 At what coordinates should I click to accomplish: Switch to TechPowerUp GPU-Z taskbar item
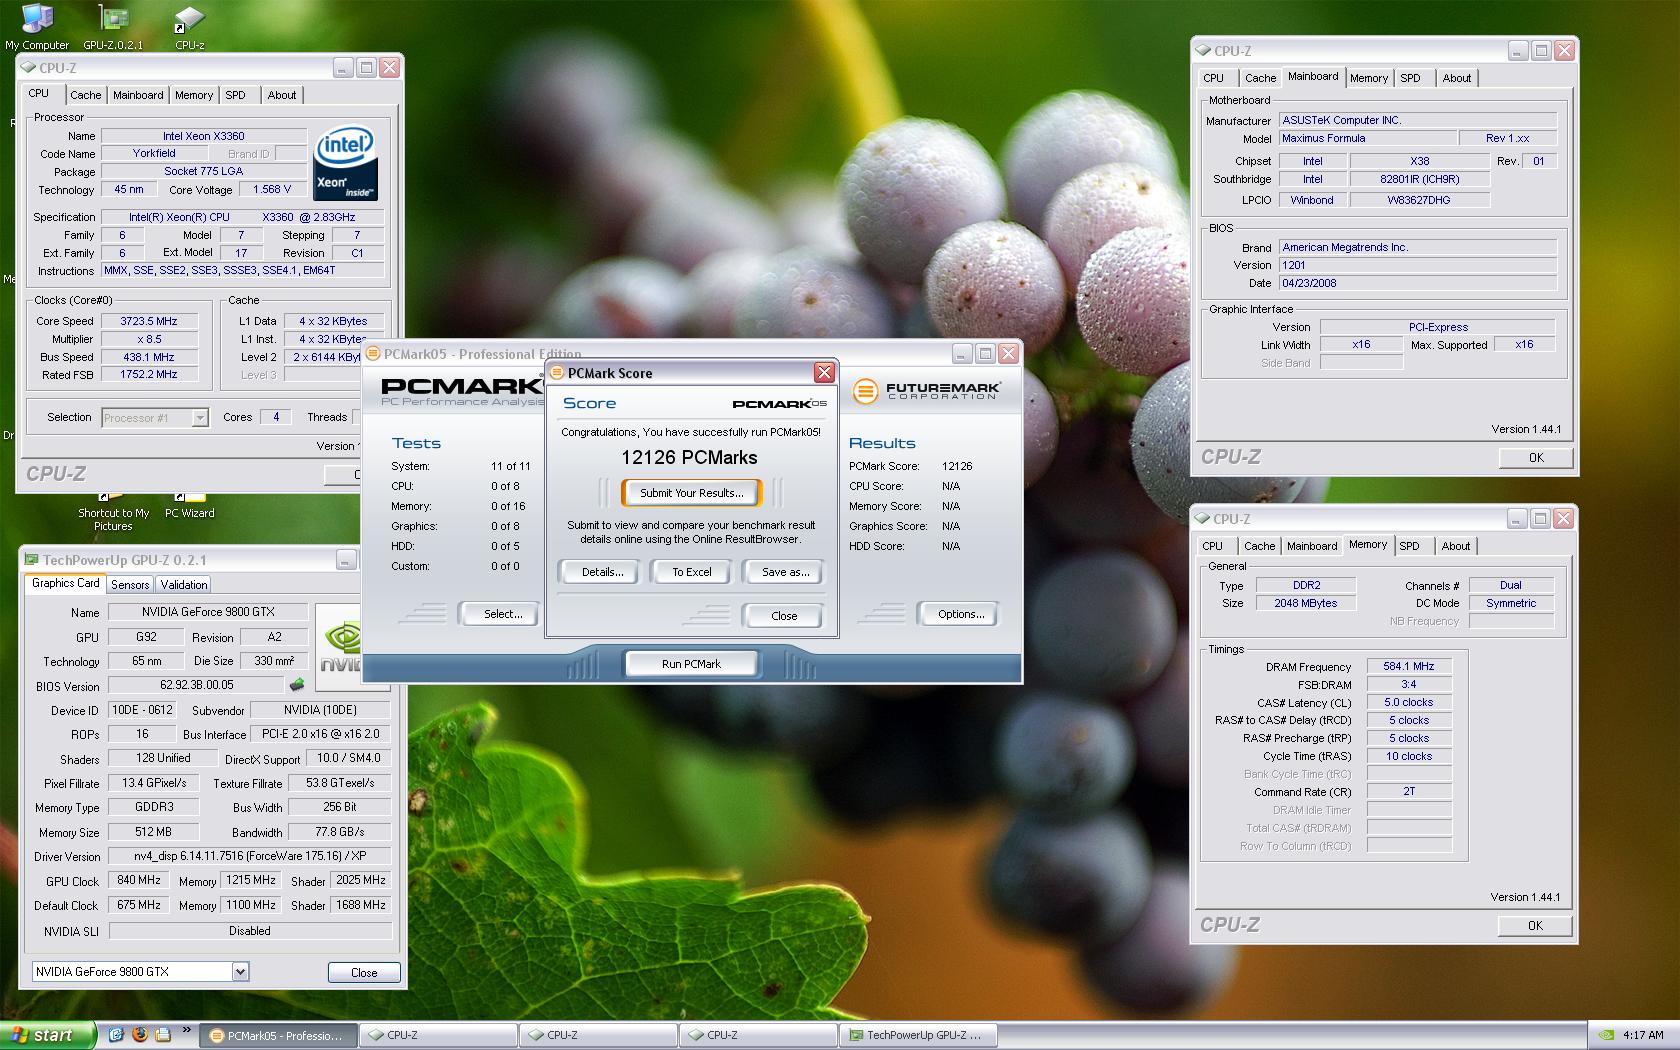pos(918,1035)
